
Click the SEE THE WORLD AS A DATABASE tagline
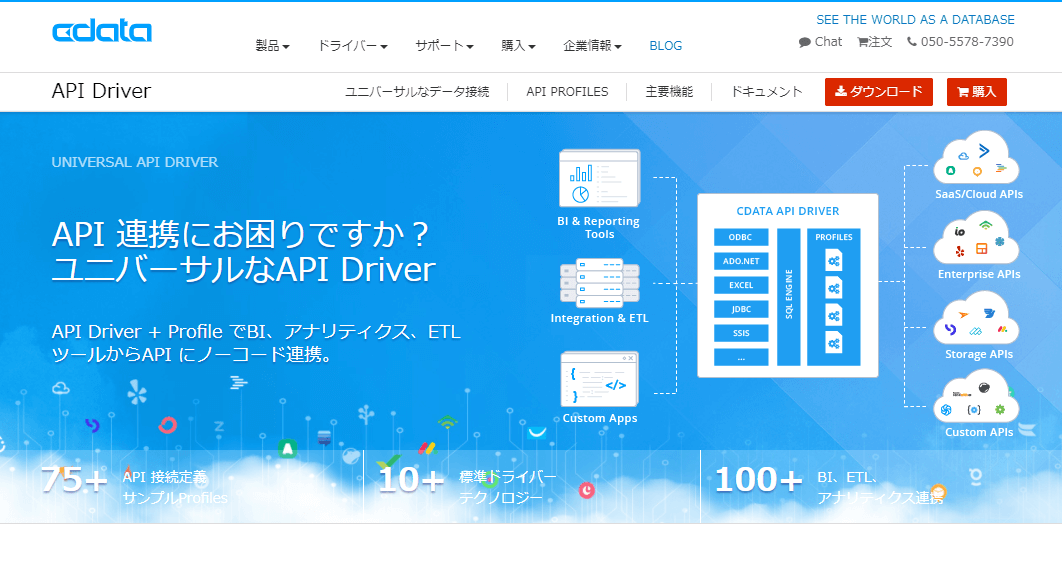(x=915, y=20)
